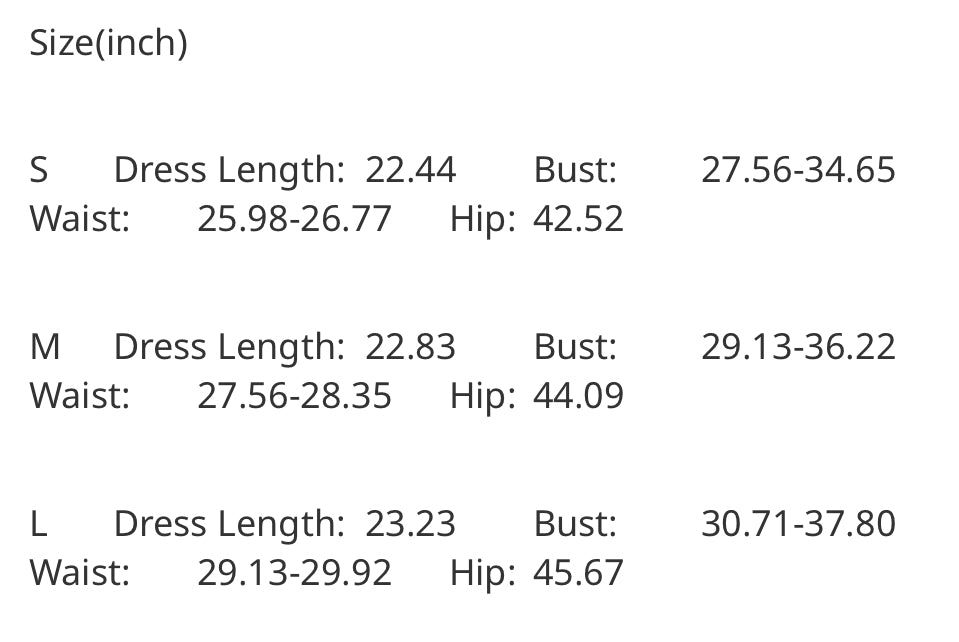This screenshot has height=642, width=959.
Task: Select the L size label
Action: coord(38,524)
